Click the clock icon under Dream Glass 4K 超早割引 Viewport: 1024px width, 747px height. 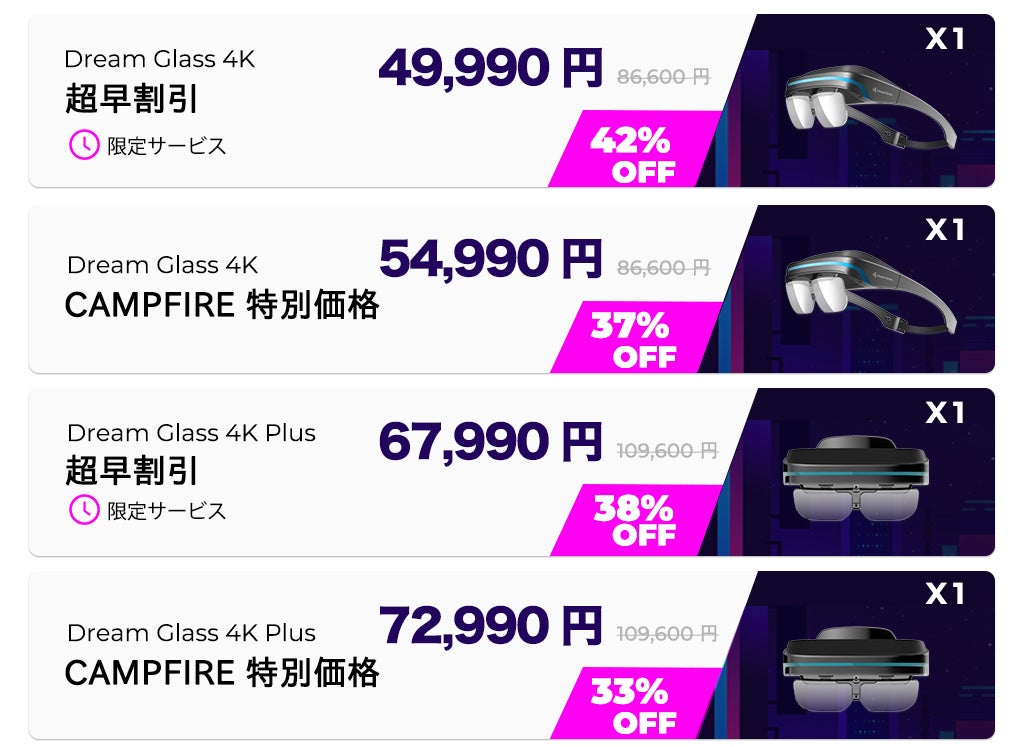pyautogui.click(x=83, y=145)
